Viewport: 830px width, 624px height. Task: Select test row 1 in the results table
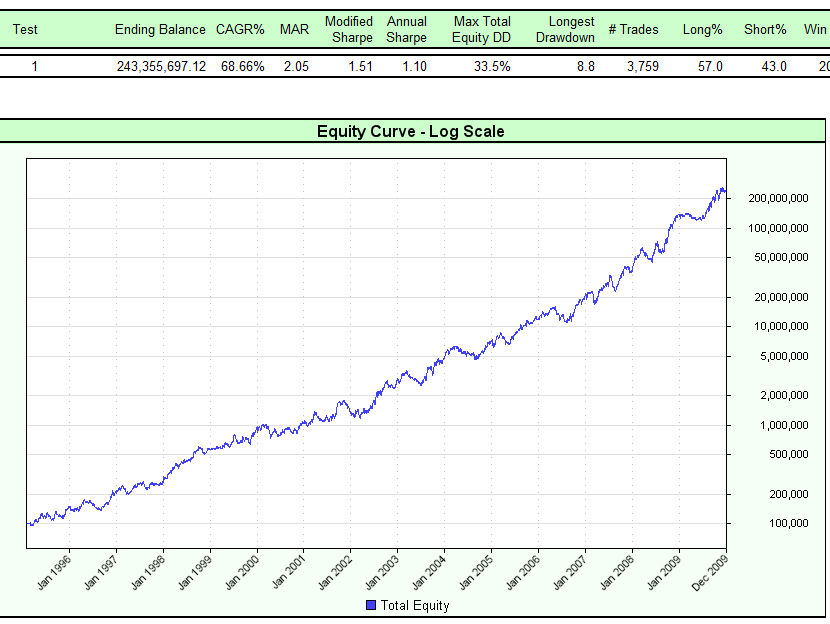(x=35, y=67)
